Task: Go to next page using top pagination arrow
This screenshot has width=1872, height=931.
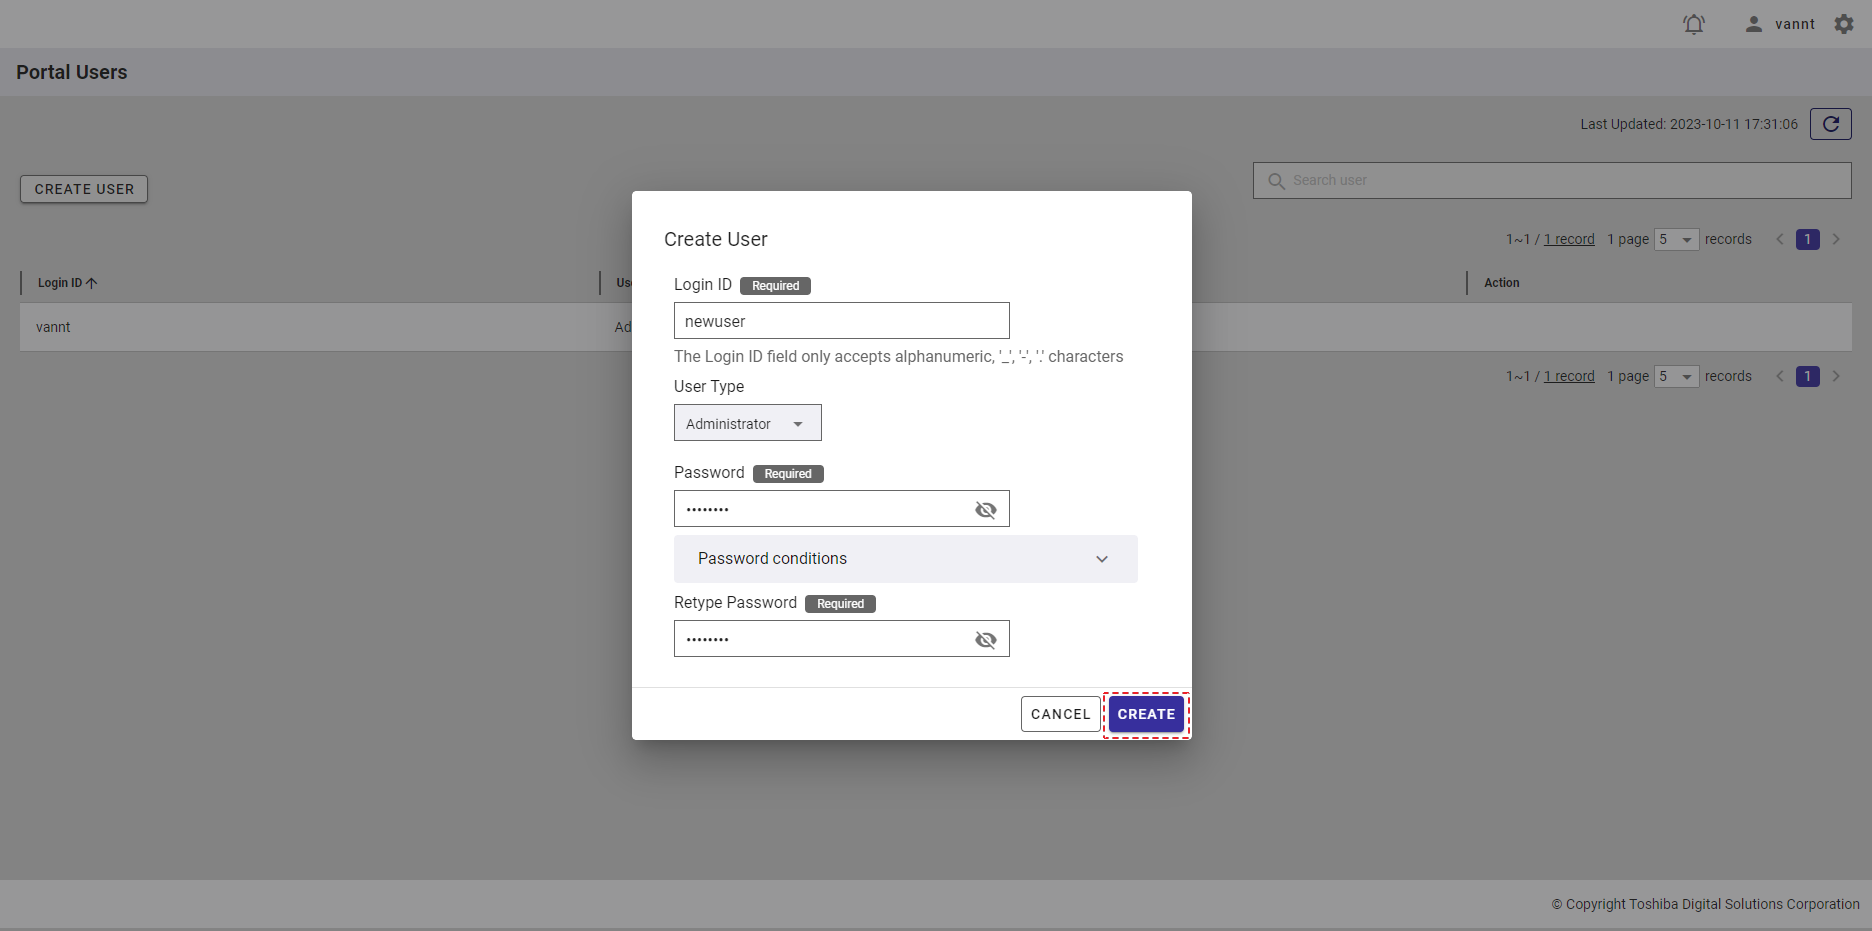Action: [x=1836, y=239]
